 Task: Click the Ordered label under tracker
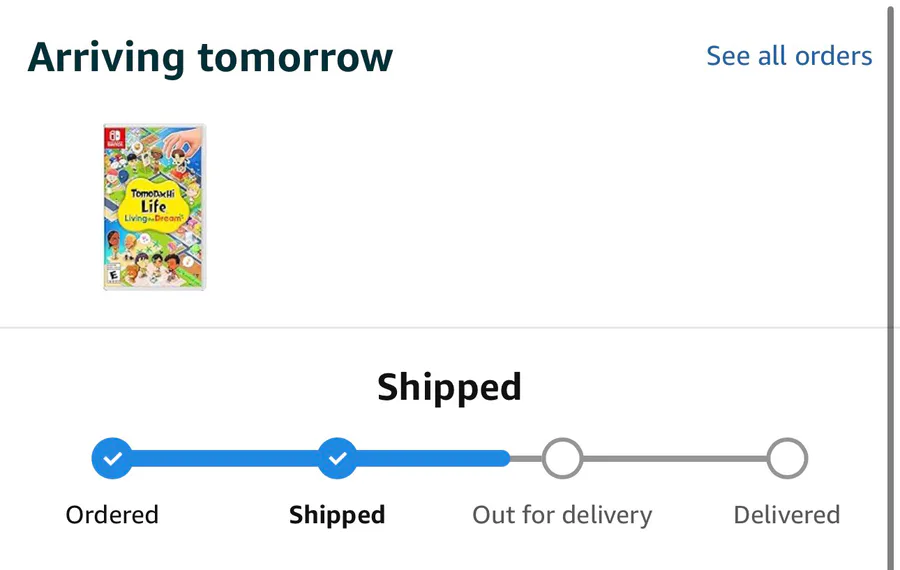coord(112,515)
